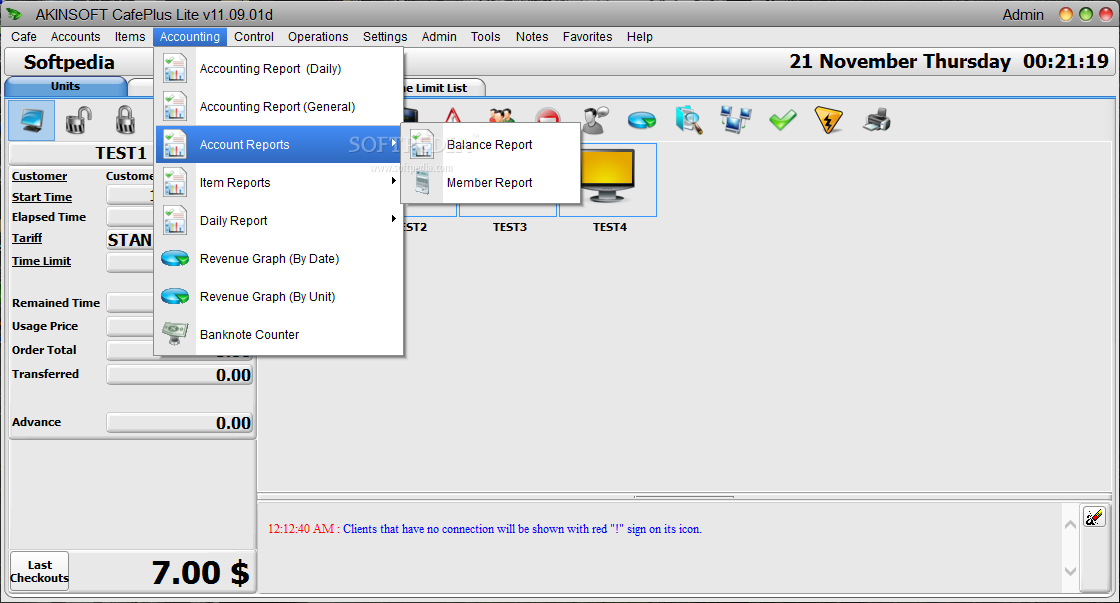This screenshot has width=1120, height=603.
Task: Open the pie chart revenue graph icon
Action: click(641, 120)
